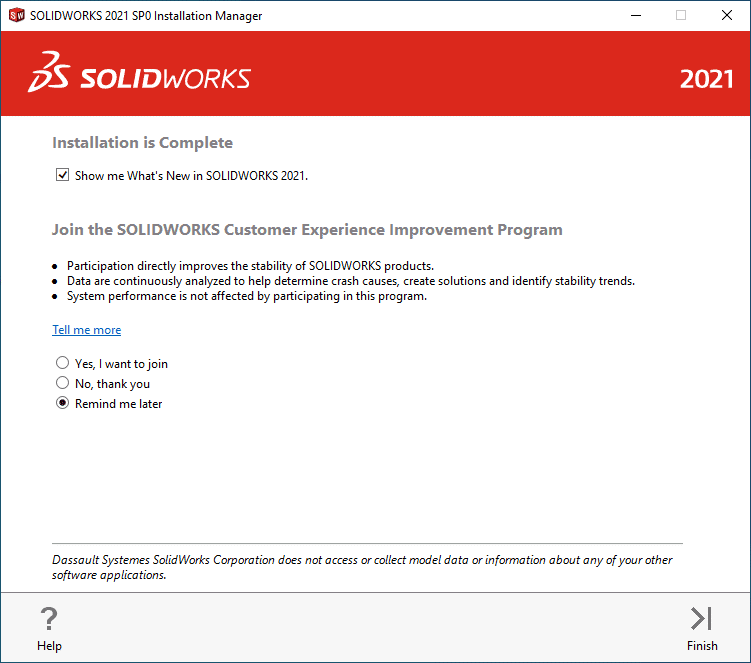
Task: Click the Dassault Systemes disclaimer text
Action: pyautogui.click(x=362, y=567)
